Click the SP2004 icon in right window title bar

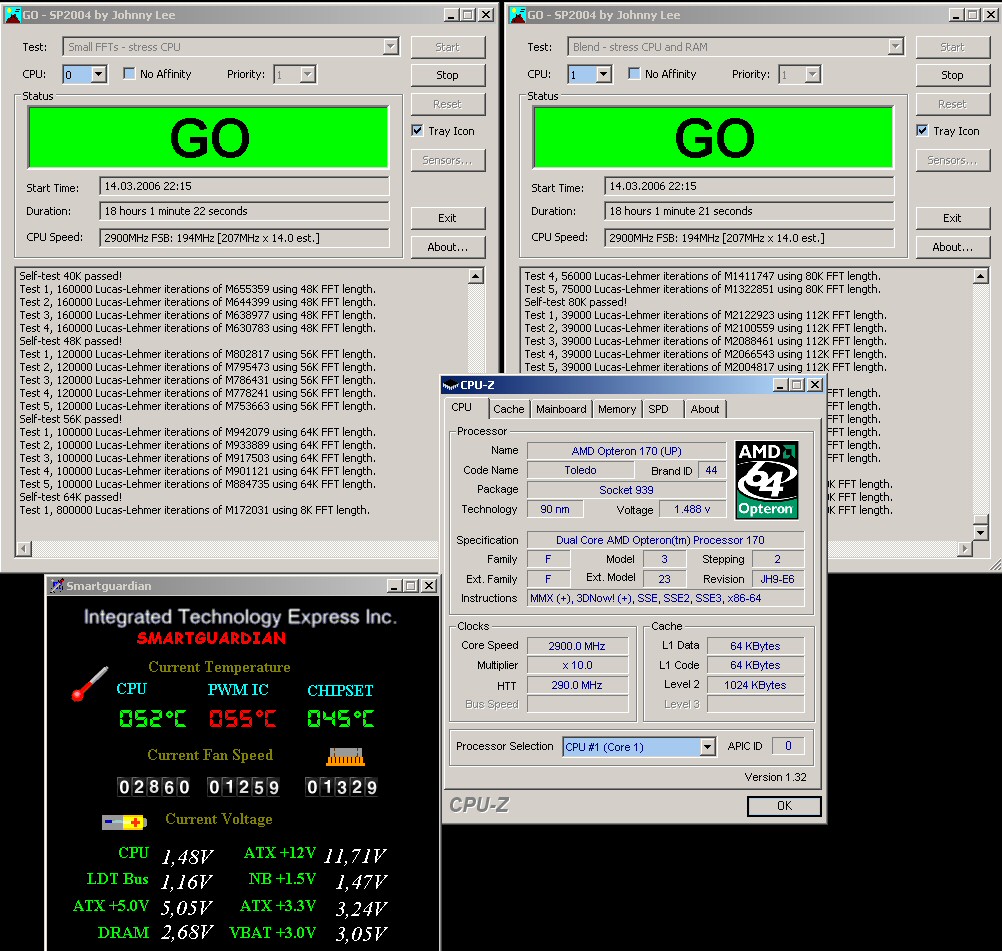tap(517, 14)
